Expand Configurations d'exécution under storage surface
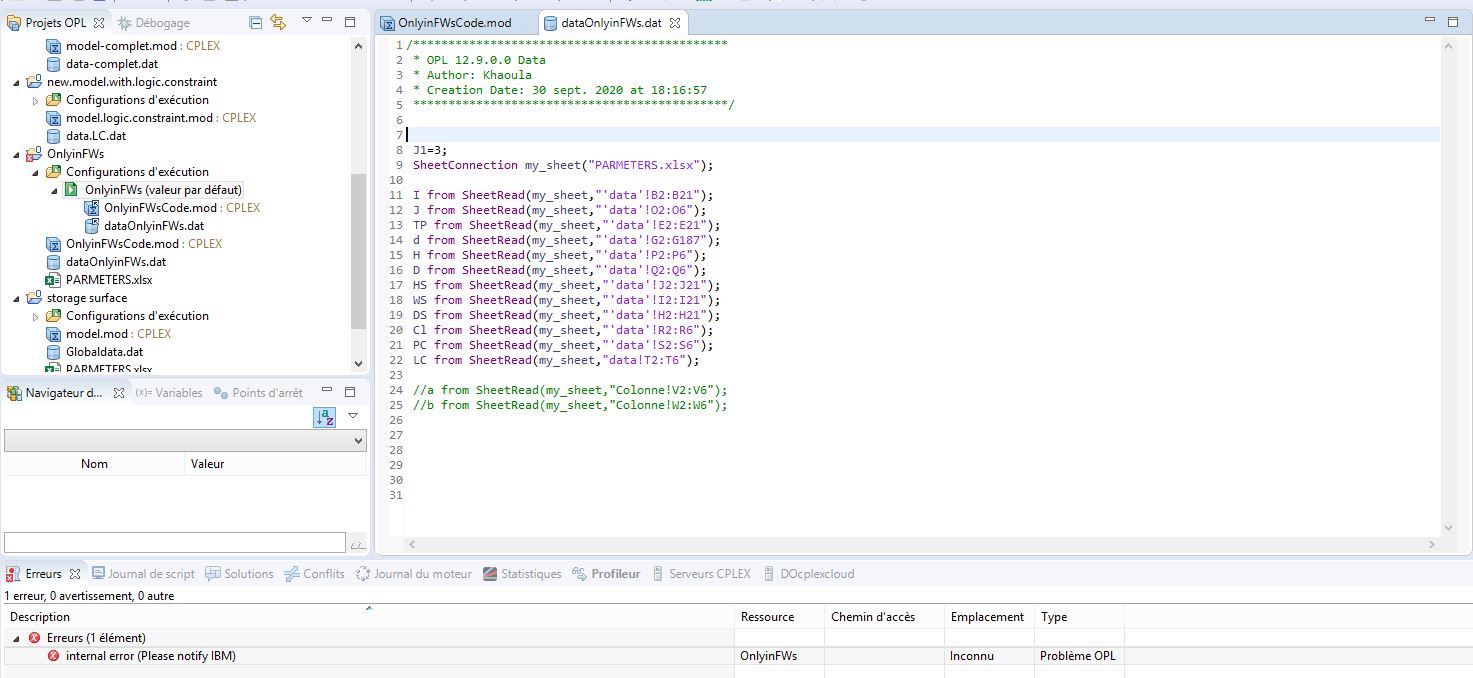 pos(35,316)
